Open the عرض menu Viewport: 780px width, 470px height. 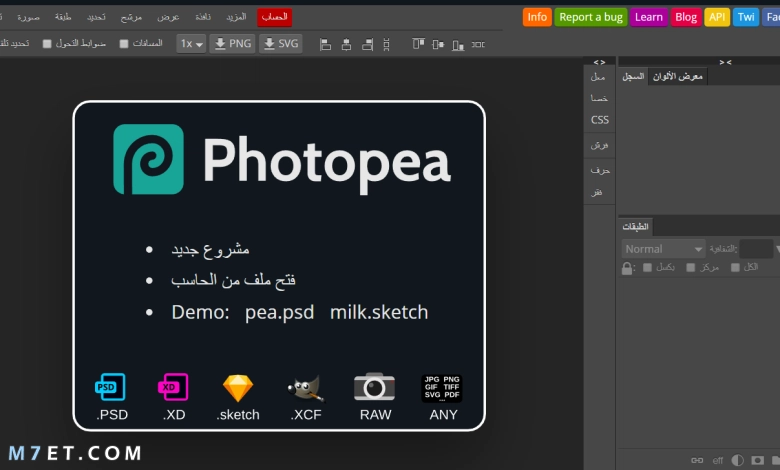coord(168,17)
